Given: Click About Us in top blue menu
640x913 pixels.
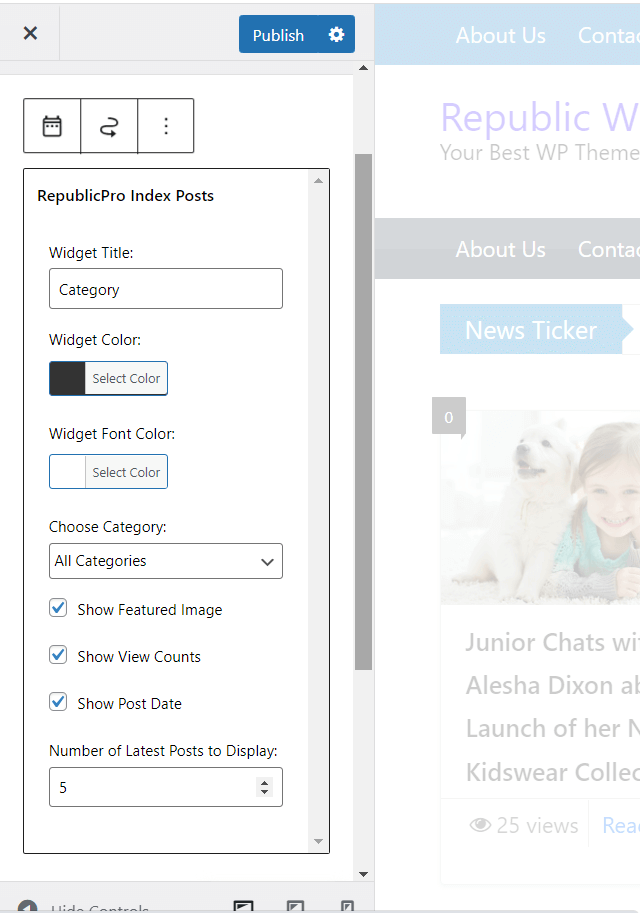Looking at the screenshot, I should (x=501, y=36).
